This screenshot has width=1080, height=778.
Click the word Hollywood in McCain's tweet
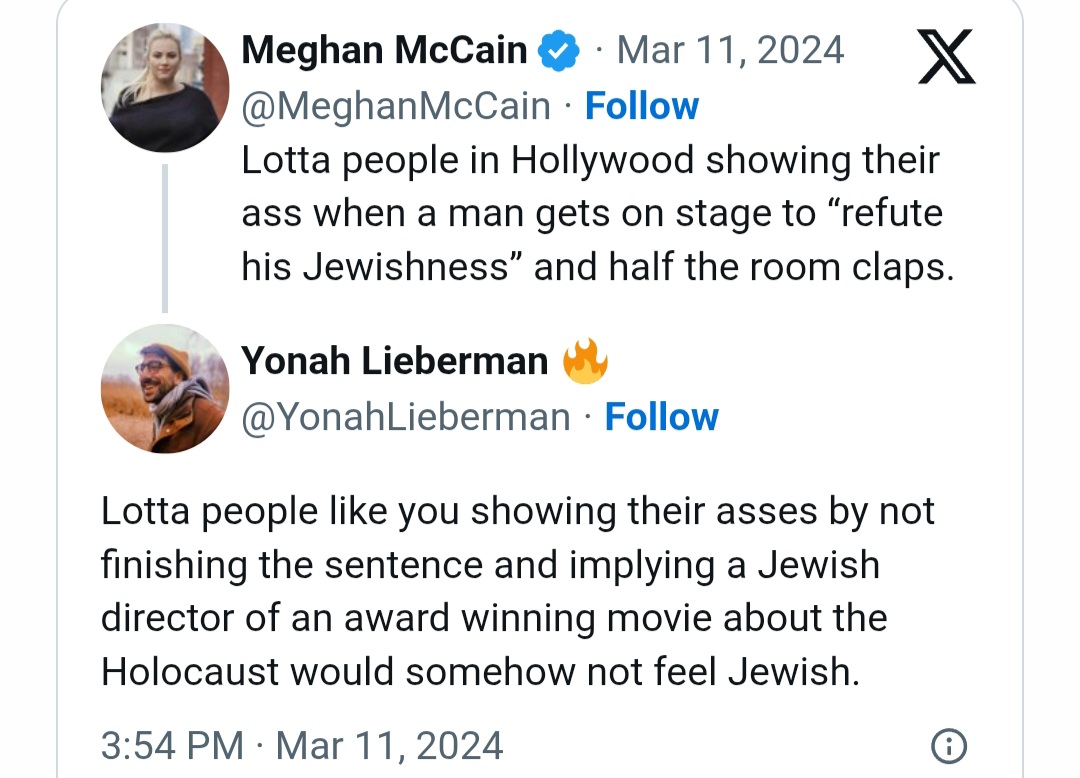[x=602, y=160]
